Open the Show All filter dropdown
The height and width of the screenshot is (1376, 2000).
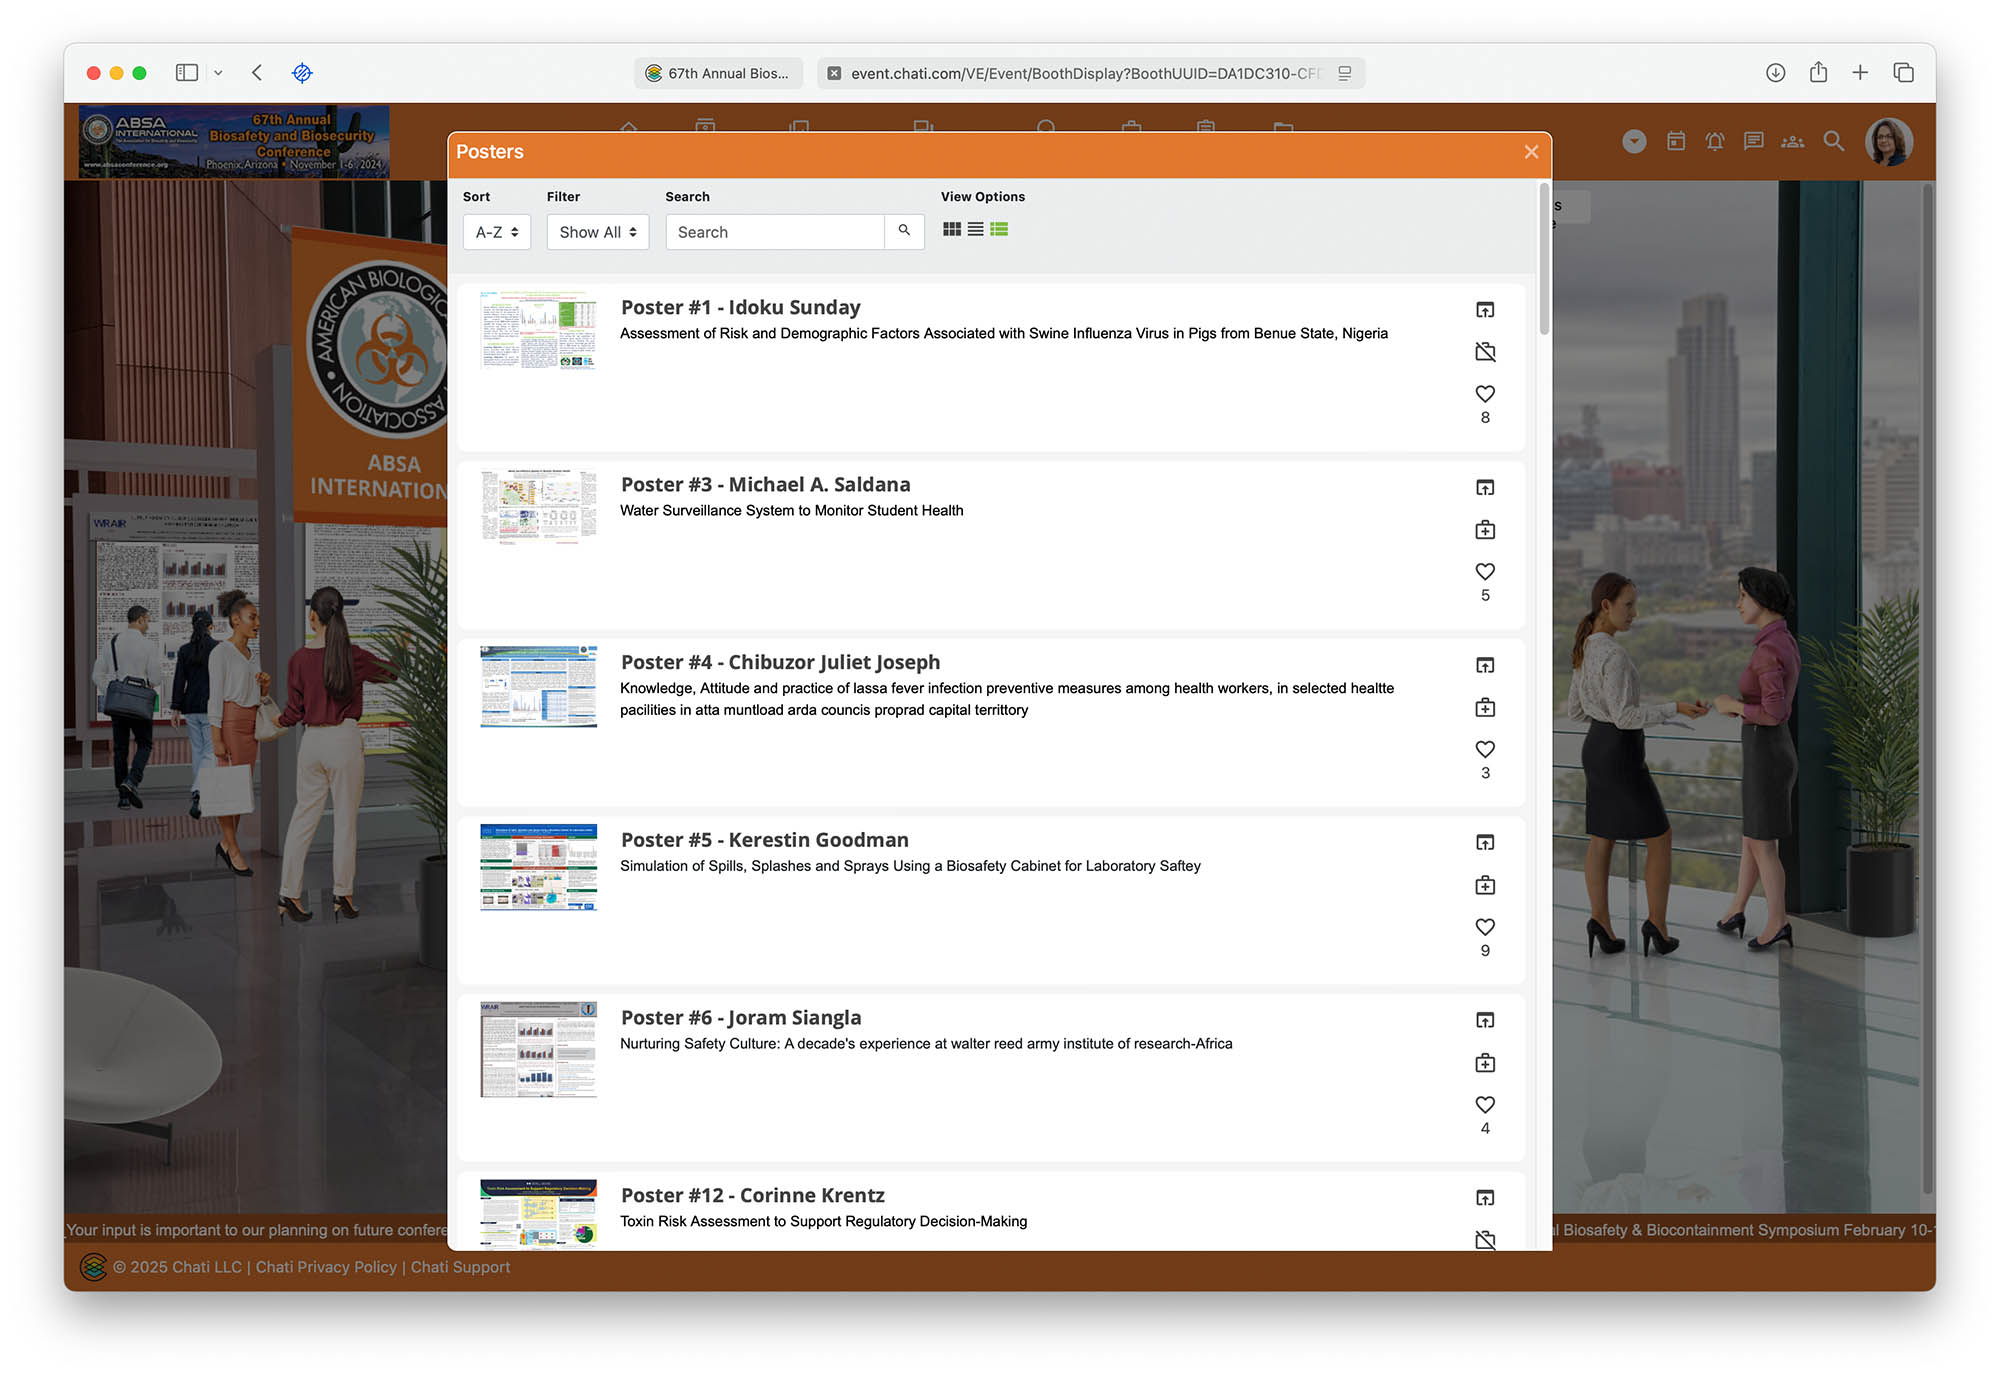tap(597, 232)
